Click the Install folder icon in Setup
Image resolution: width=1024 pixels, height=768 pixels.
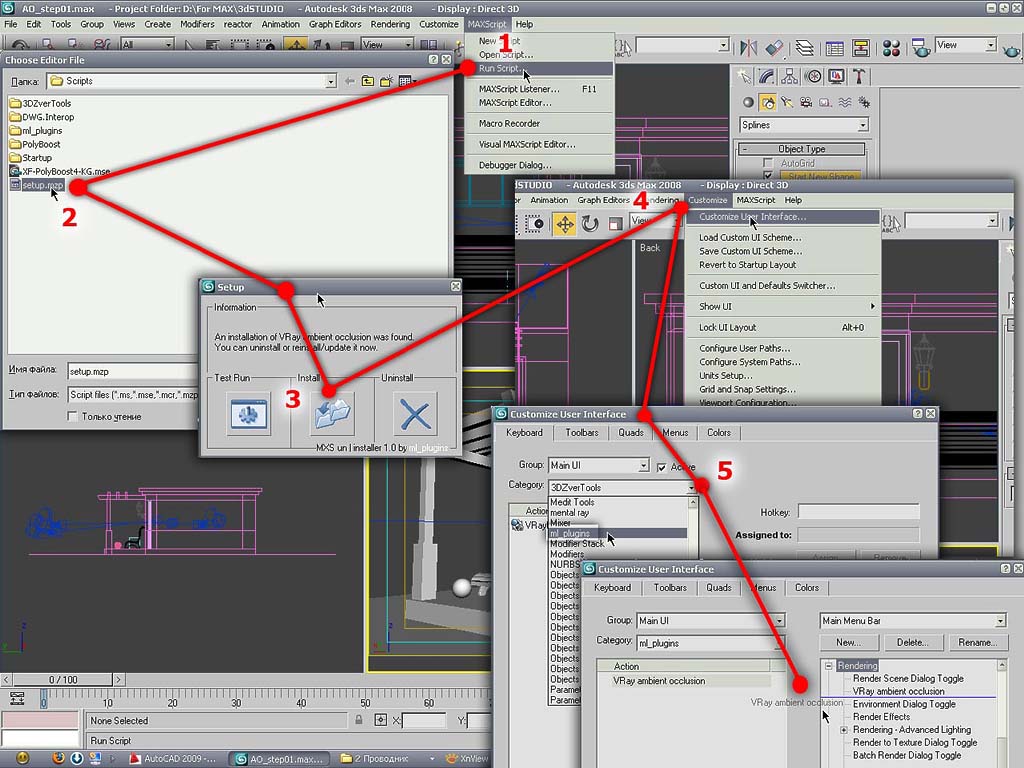click(332, 412)
